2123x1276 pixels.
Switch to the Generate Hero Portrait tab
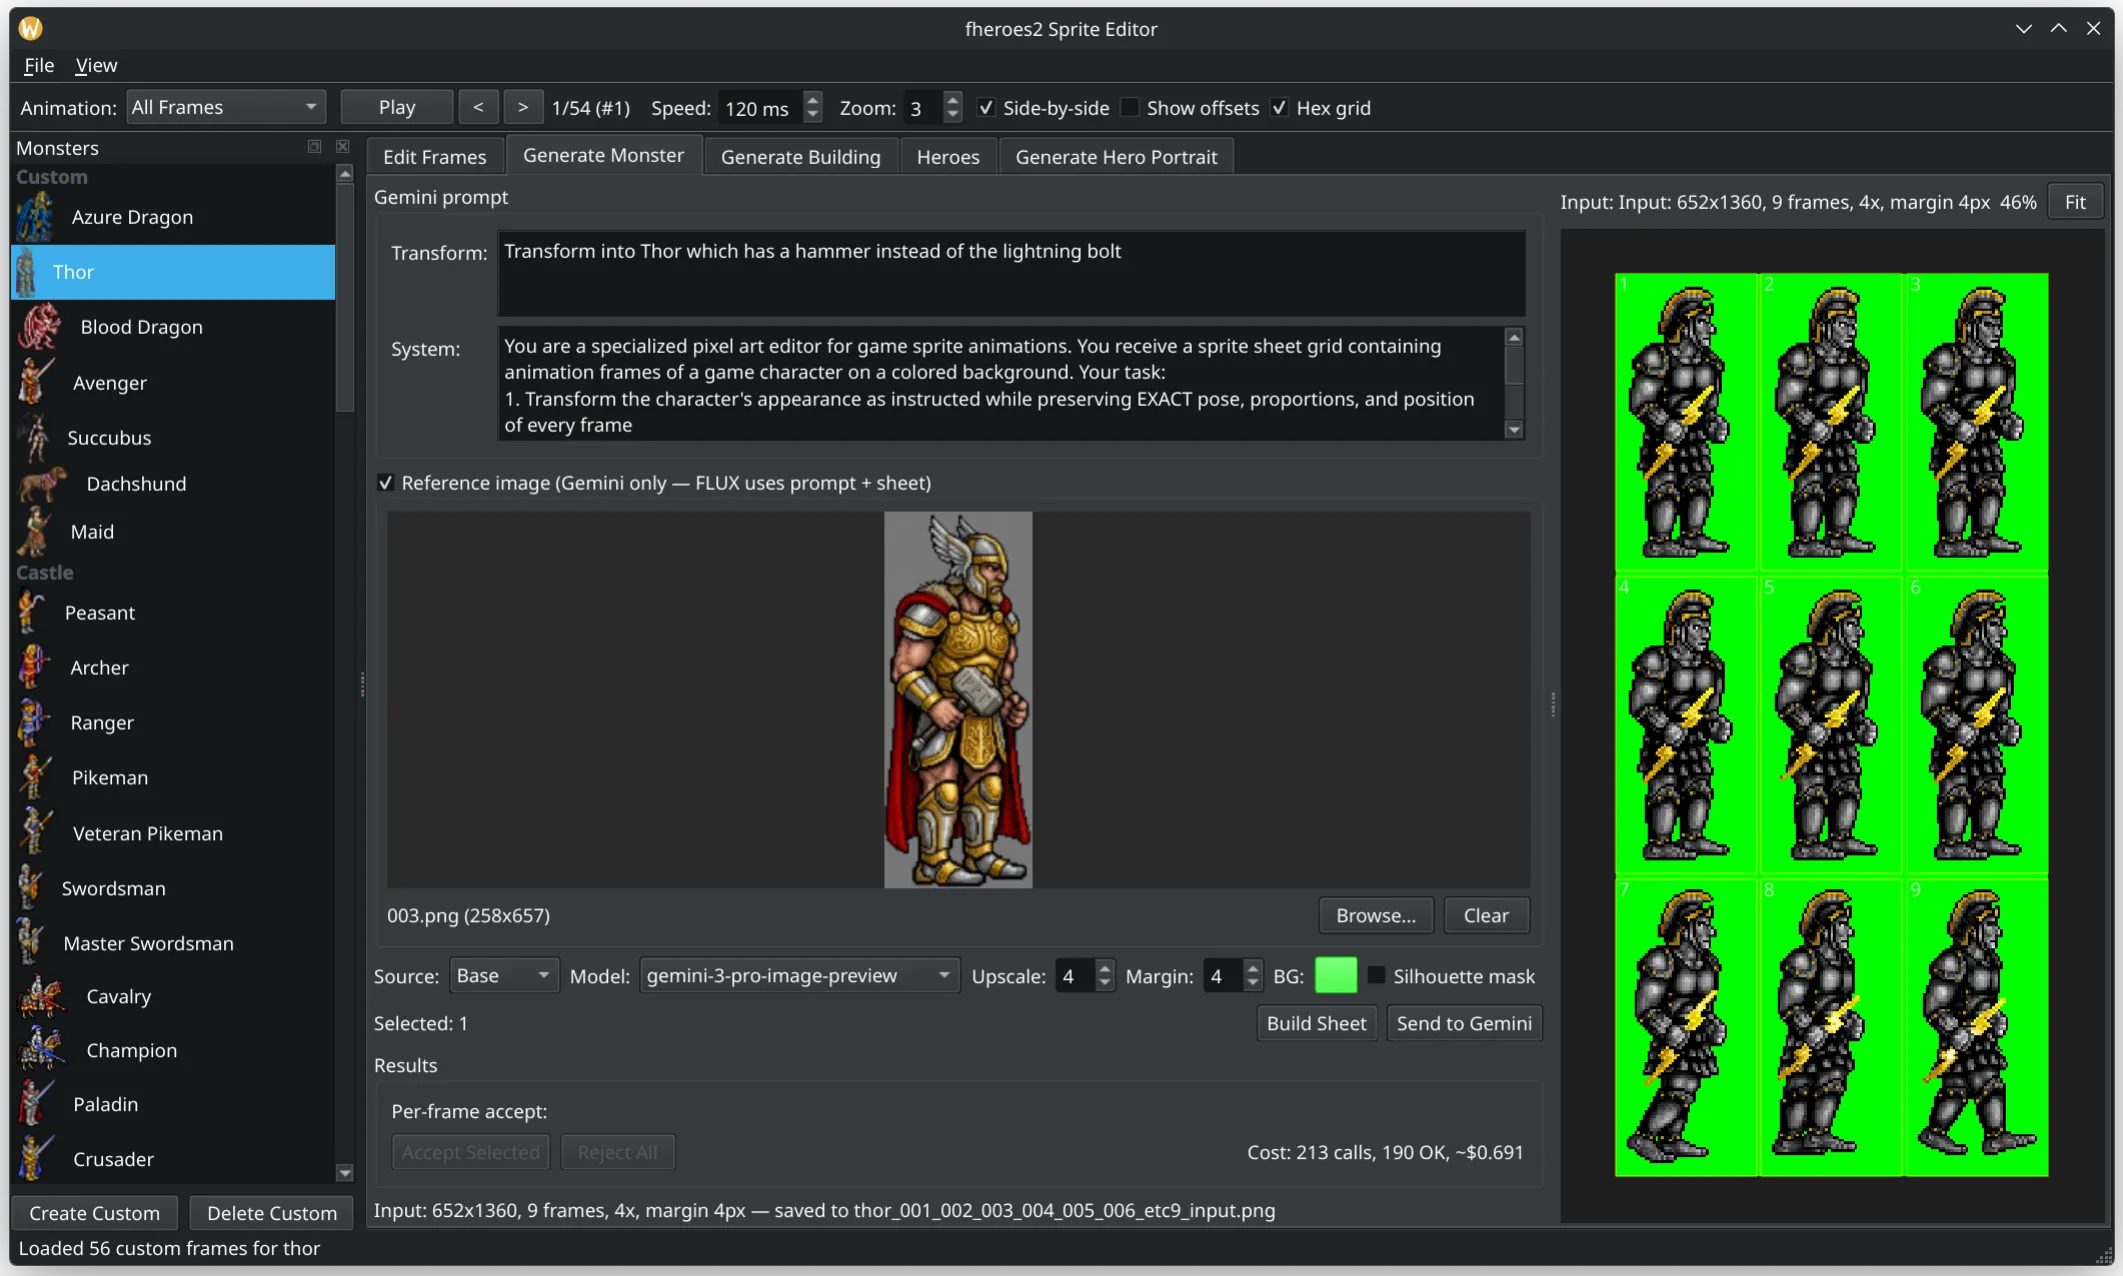1116,157
